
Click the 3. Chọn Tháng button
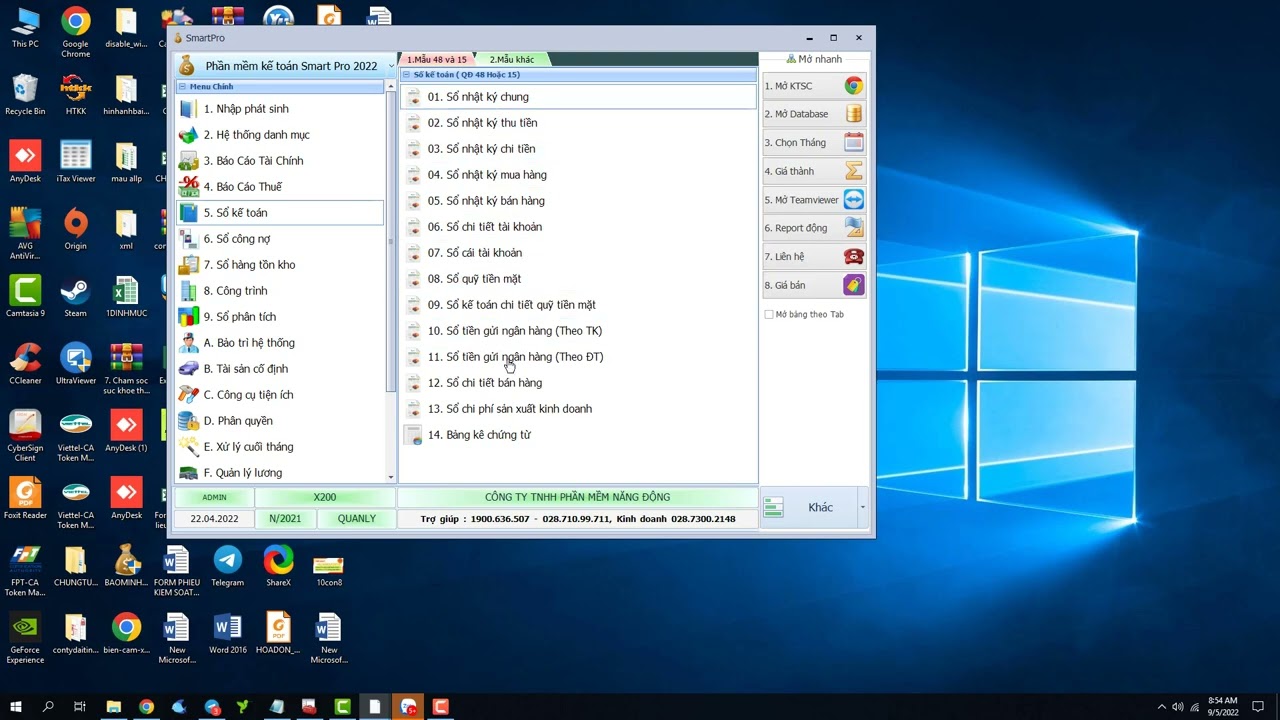pos(814,143)
